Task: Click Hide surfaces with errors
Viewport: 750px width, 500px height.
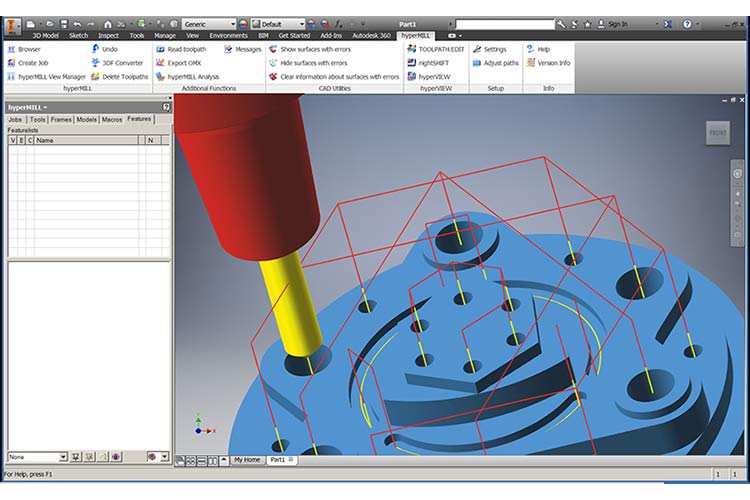Action: [308, 63]
